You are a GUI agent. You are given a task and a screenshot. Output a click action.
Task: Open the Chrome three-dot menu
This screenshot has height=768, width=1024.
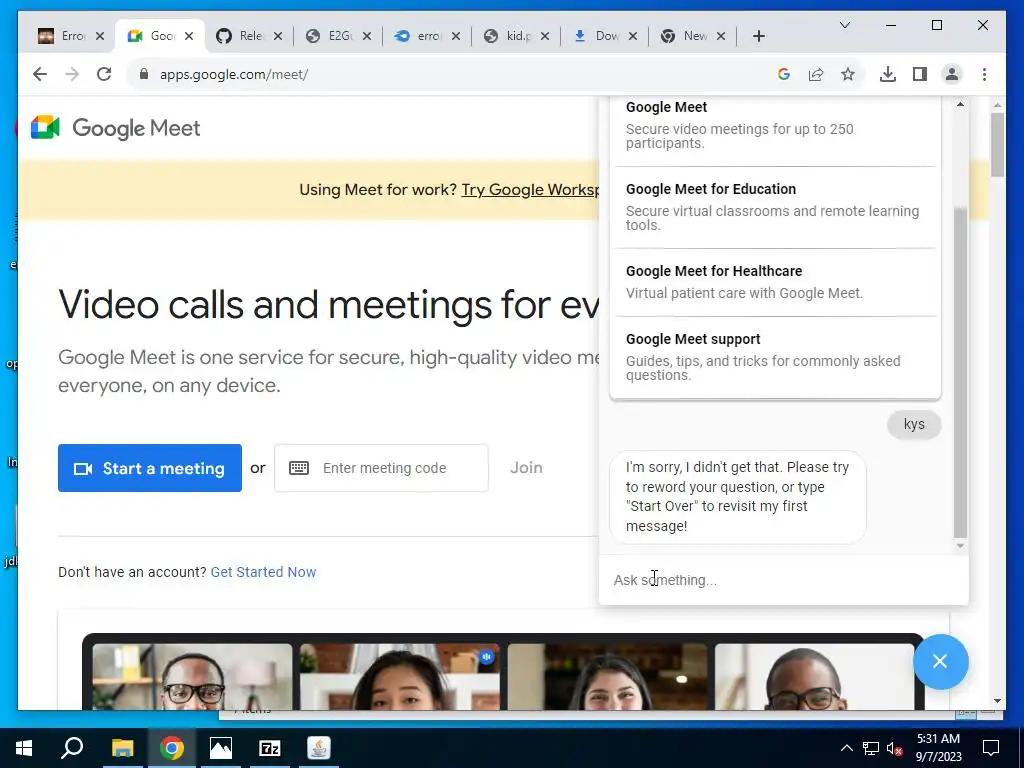coord(984,74)
